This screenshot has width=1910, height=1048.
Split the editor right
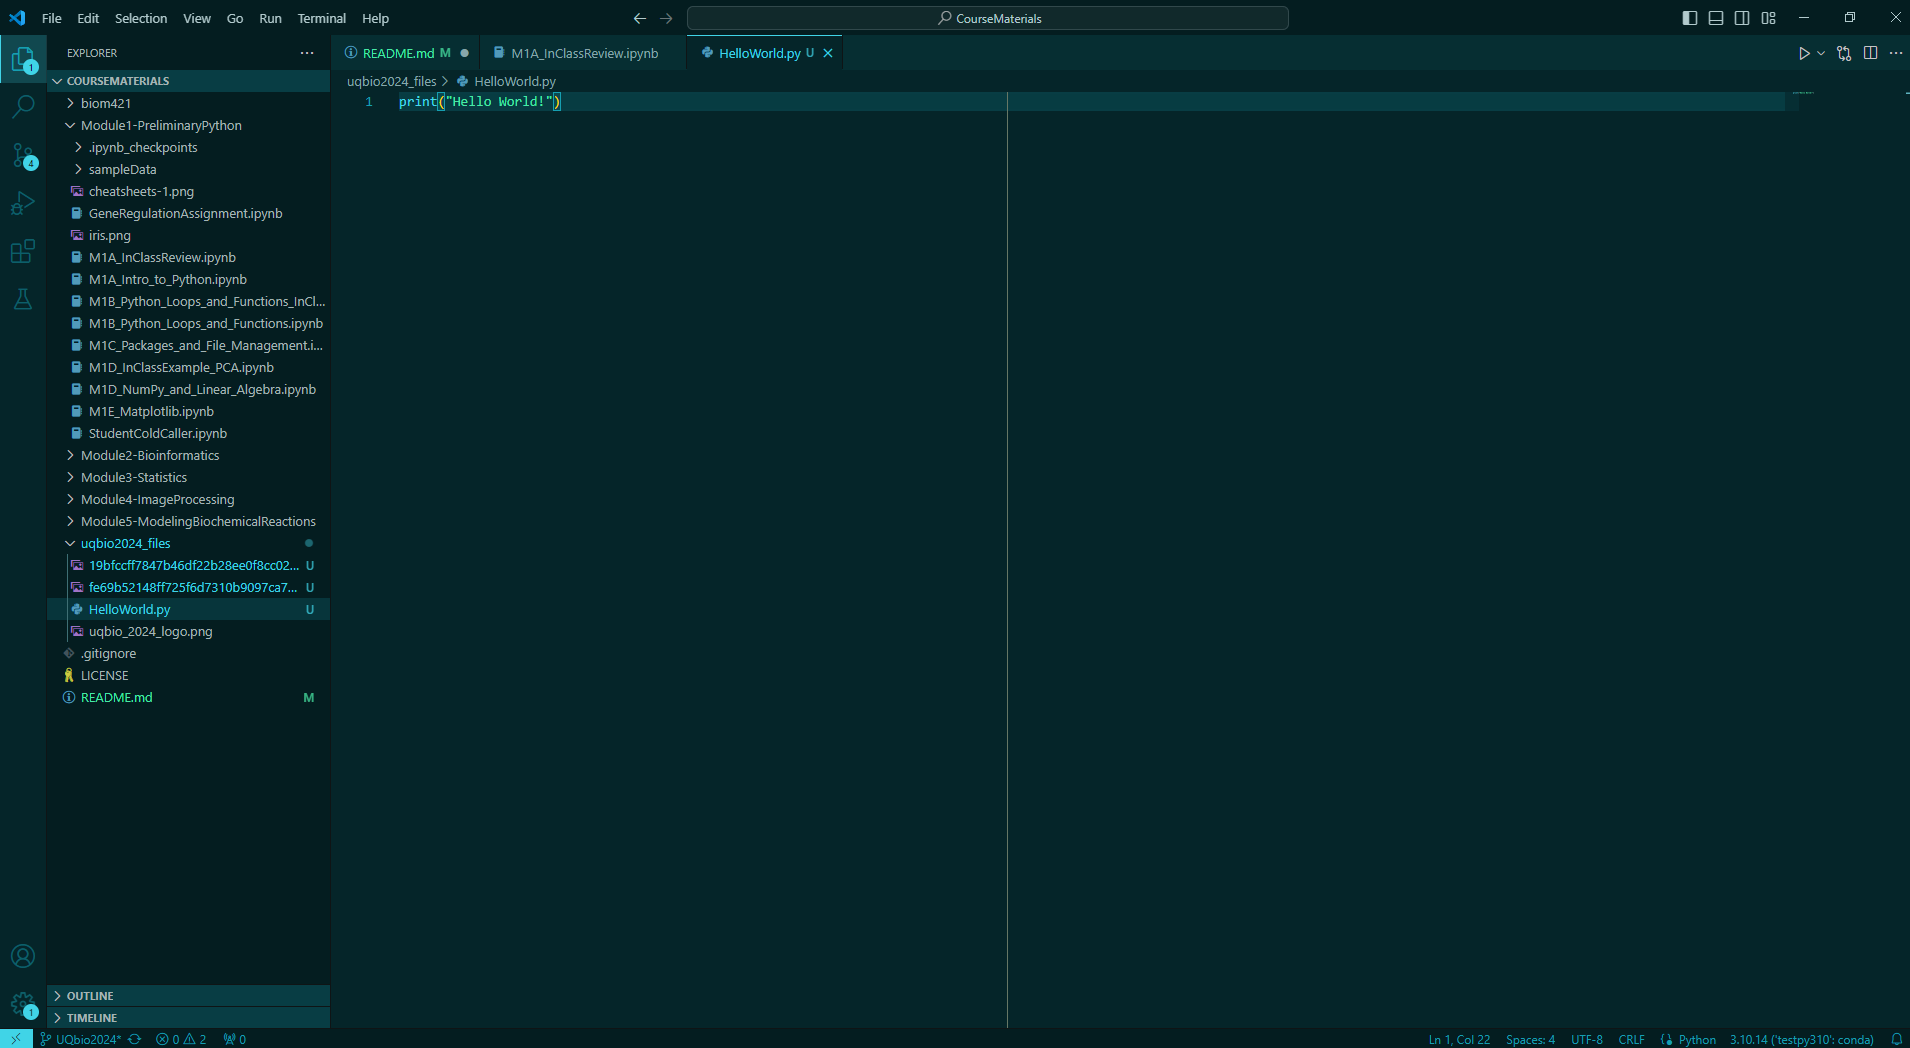click(x=1870, y=53)
